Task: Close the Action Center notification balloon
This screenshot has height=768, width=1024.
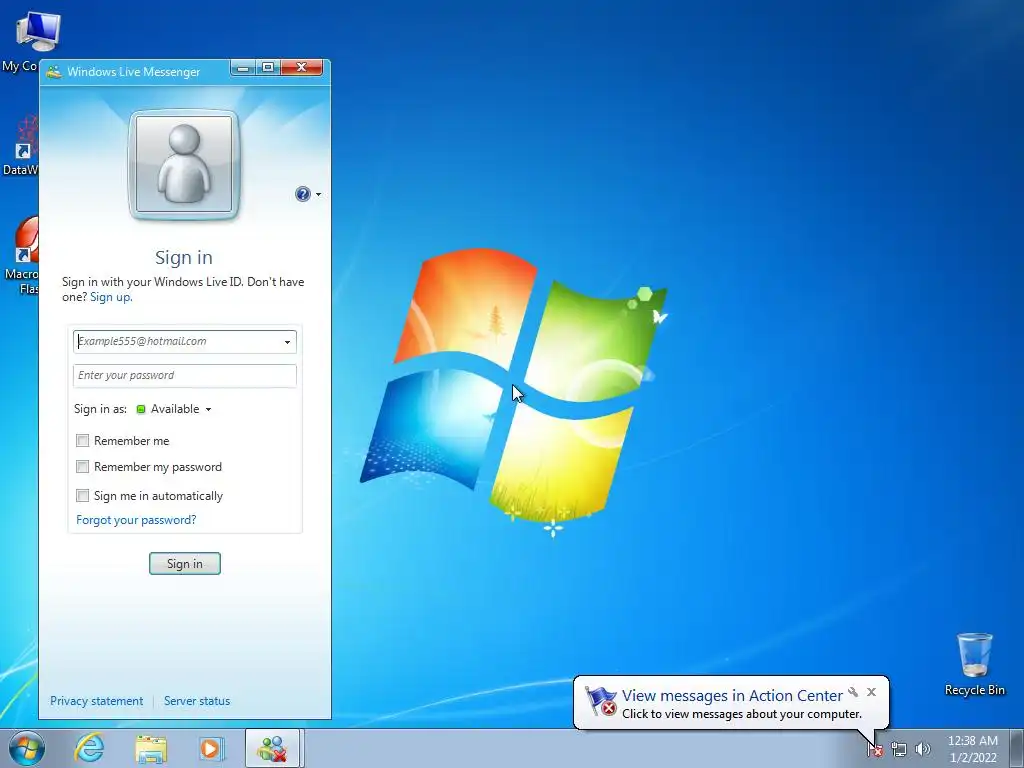Action: pos(871,692)
